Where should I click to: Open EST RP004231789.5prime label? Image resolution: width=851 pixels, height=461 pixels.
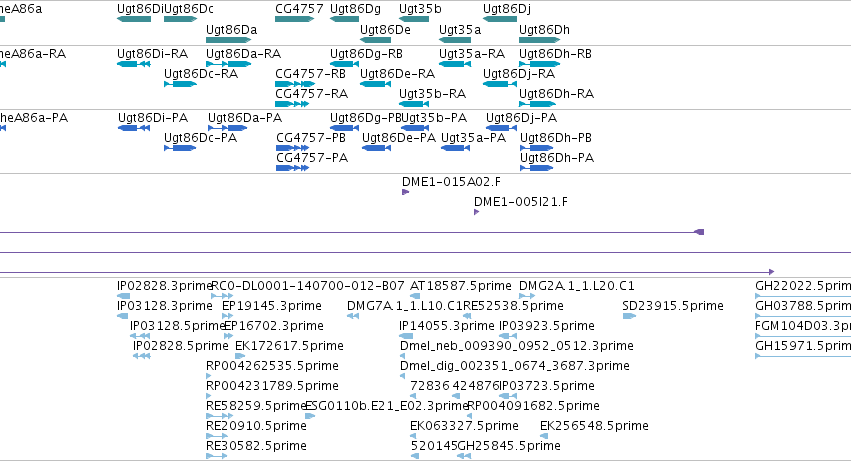(272, 386)
